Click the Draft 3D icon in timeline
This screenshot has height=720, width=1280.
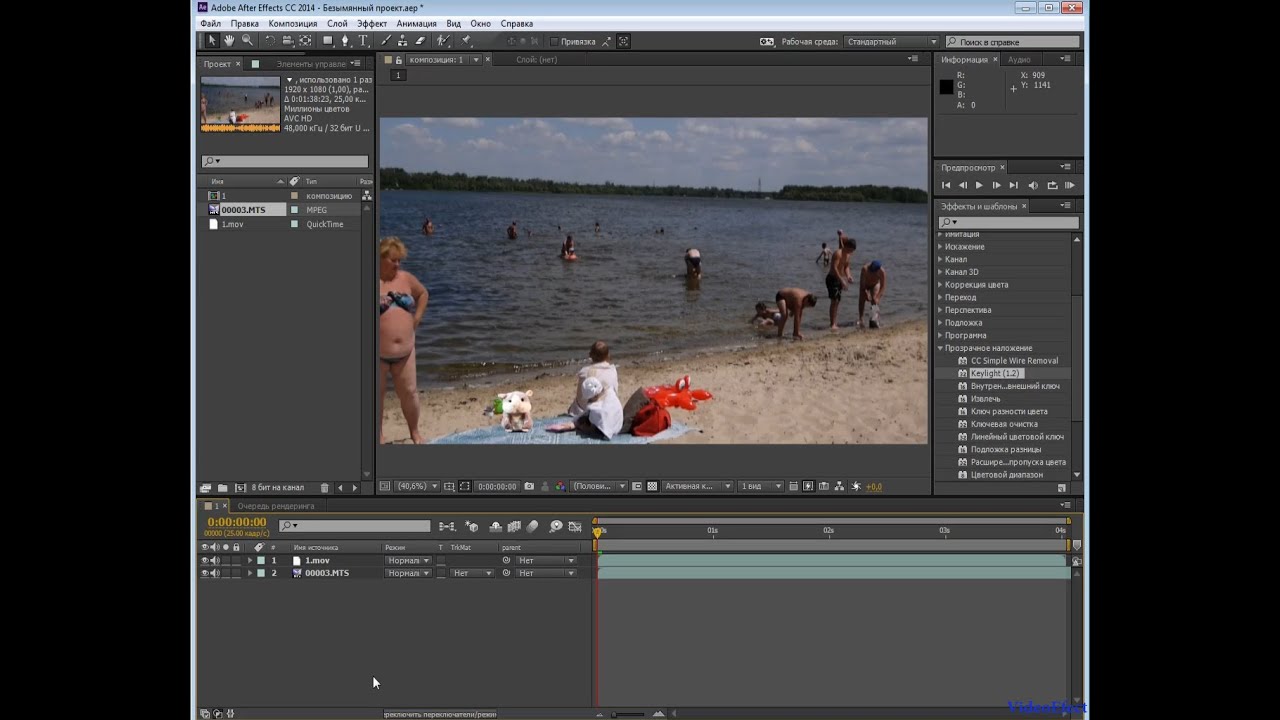pos(472,527)
